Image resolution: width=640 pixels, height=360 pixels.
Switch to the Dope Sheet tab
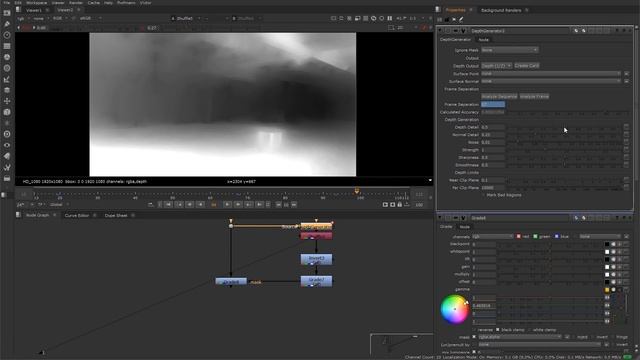pos(116,215)
